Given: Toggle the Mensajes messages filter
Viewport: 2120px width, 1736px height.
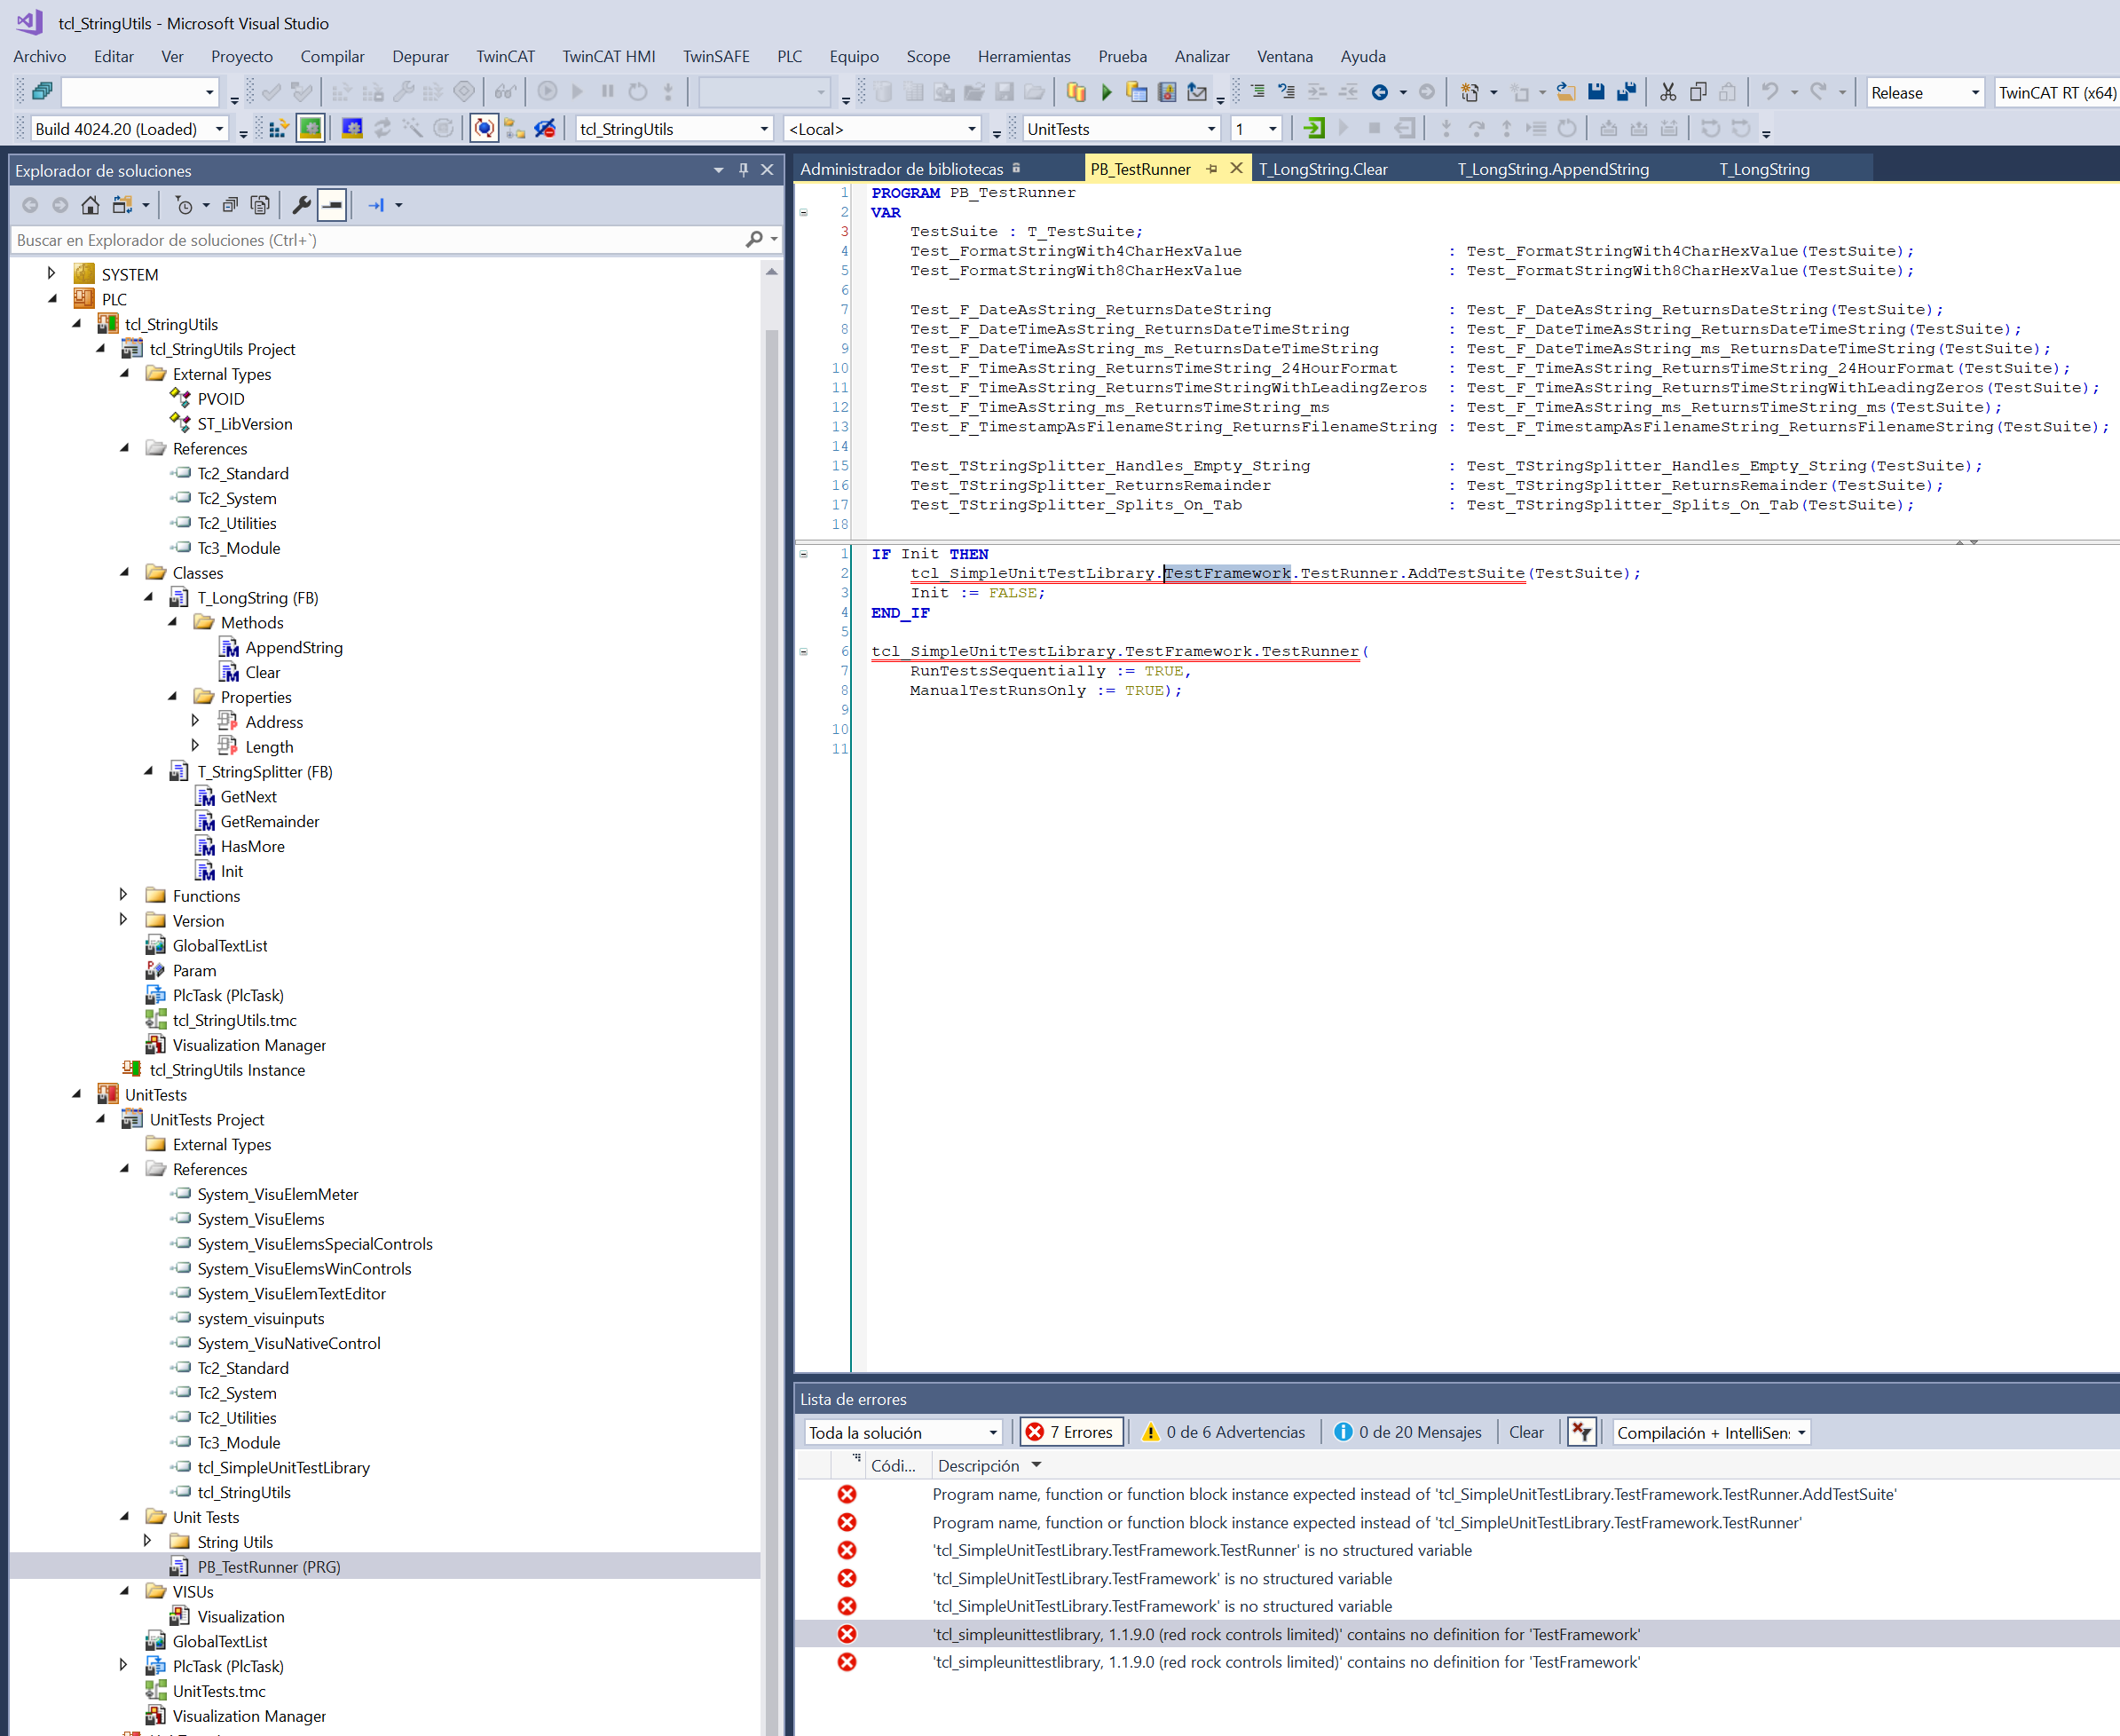Looking at the screenshot, I should pos(1407,1432).
